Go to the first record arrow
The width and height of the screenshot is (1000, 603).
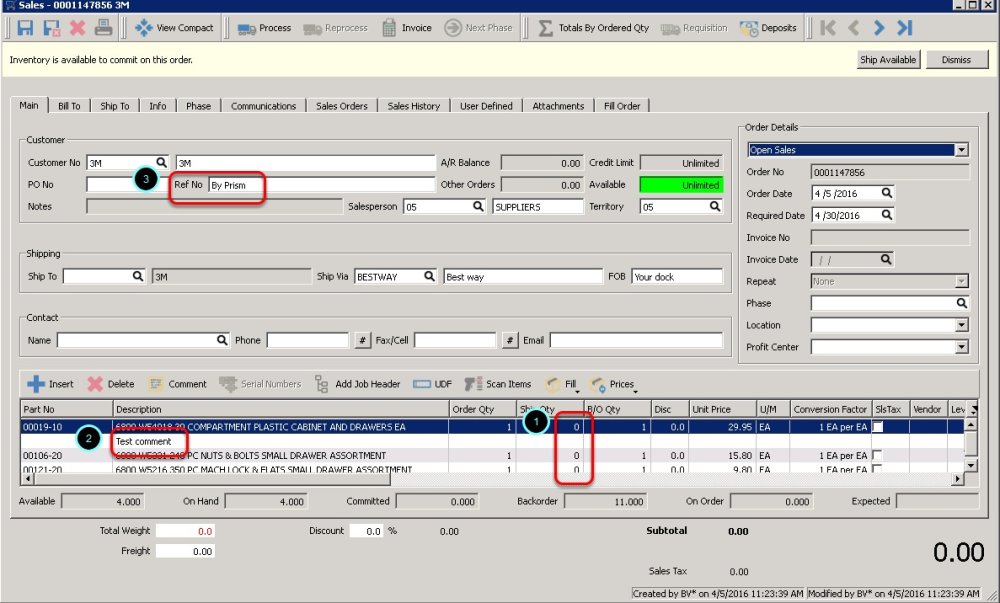pos(828,28)
